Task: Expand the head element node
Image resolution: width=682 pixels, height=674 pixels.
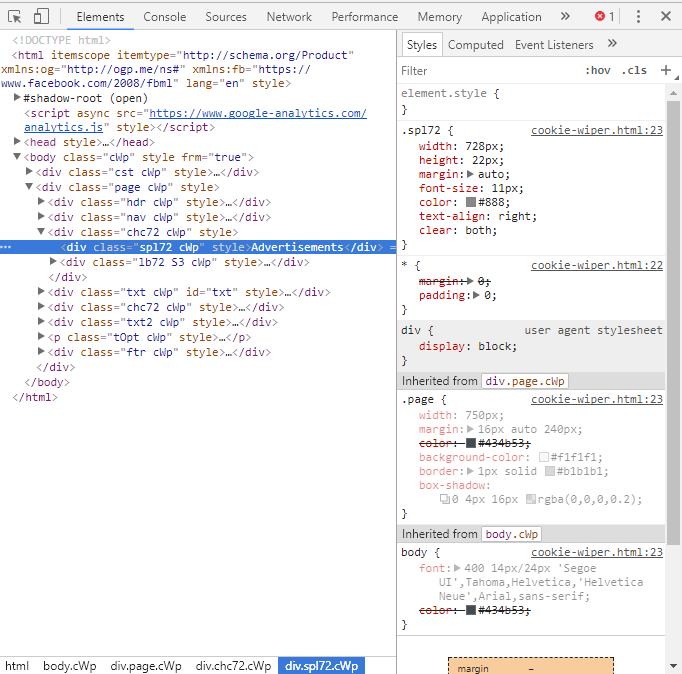Action: pyautogui.click(x=17, y=141)
